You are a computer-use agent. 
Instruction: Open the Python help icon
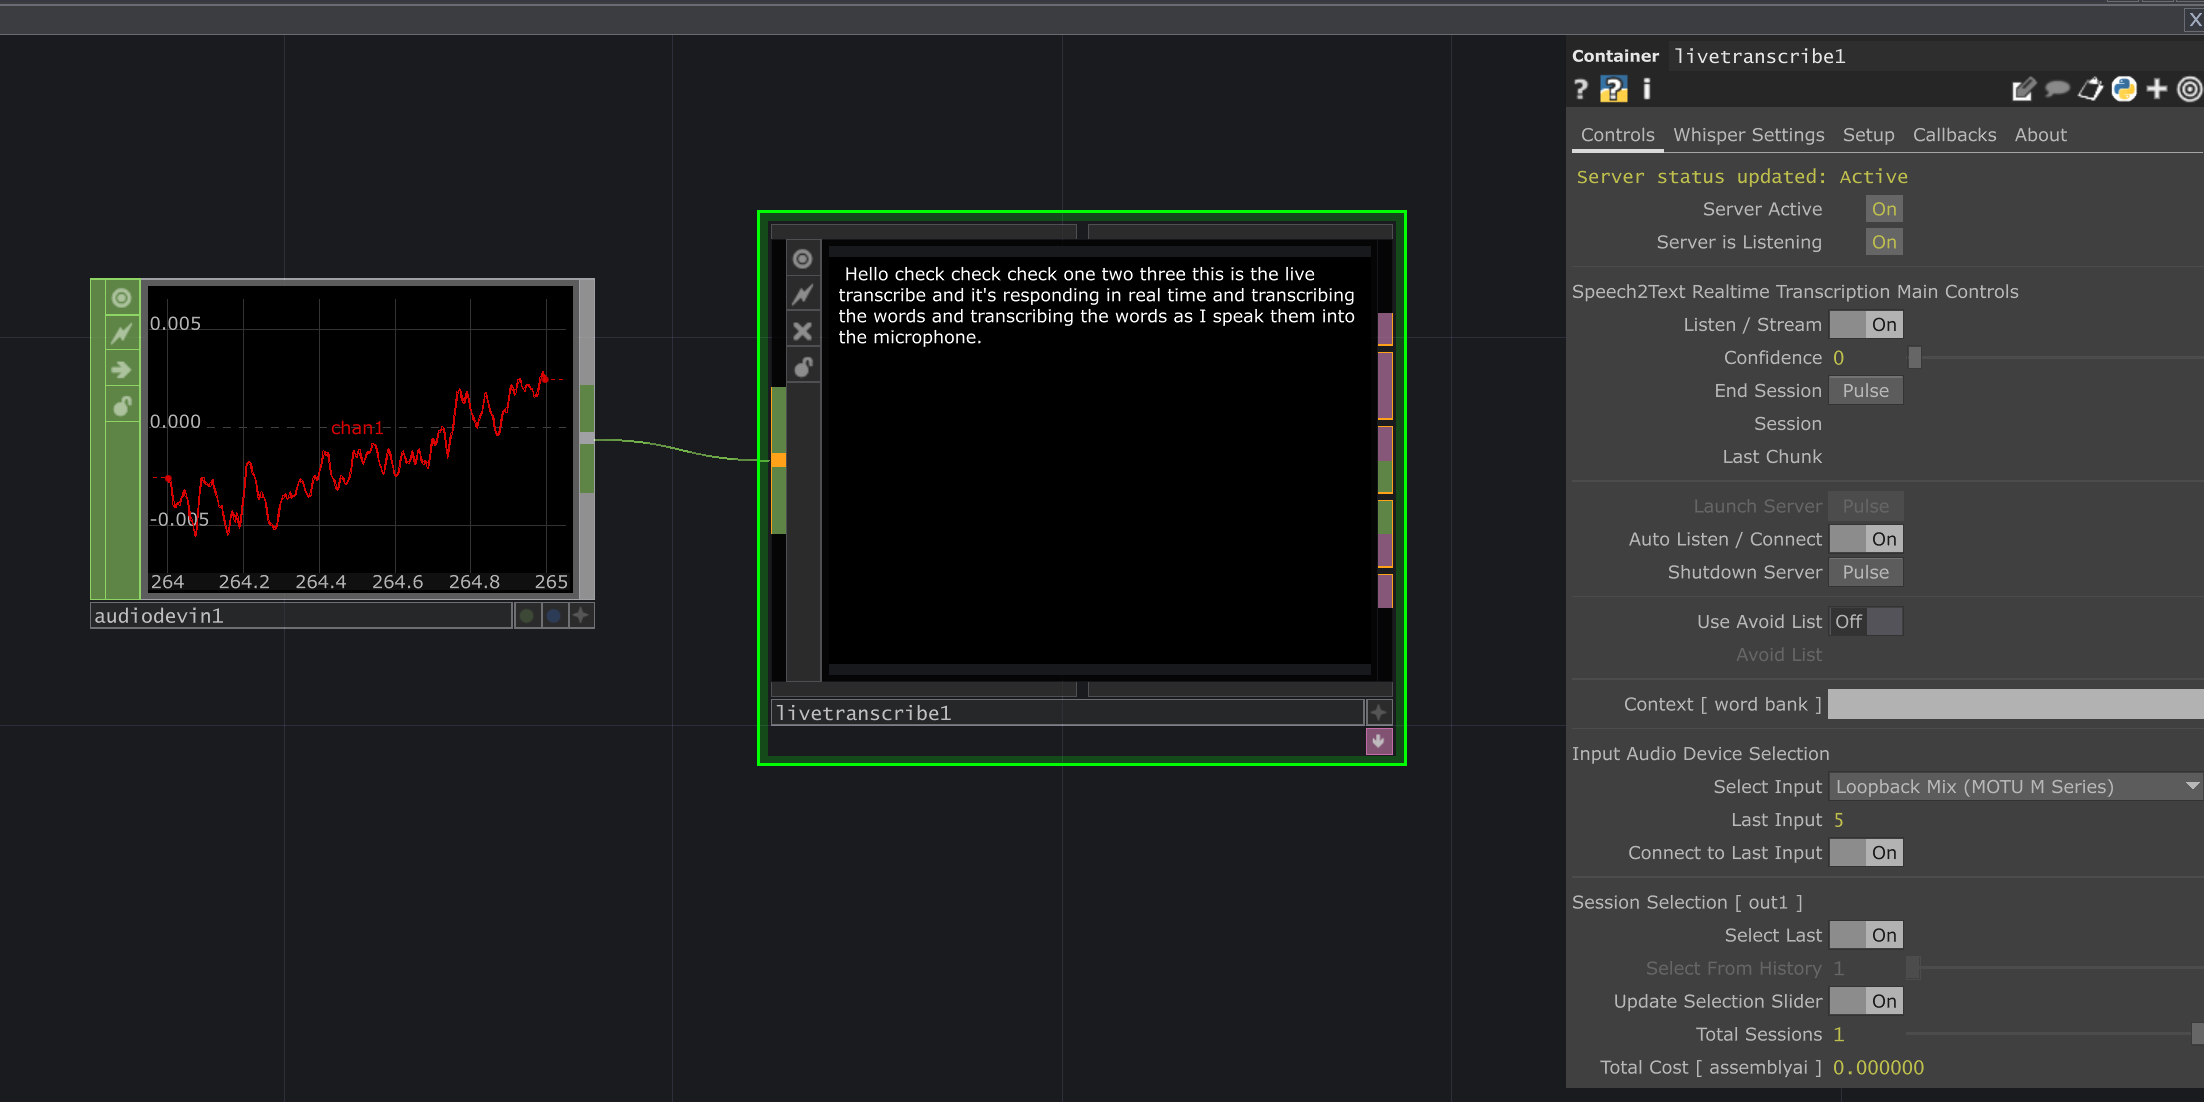click(x=1613, y=90)
